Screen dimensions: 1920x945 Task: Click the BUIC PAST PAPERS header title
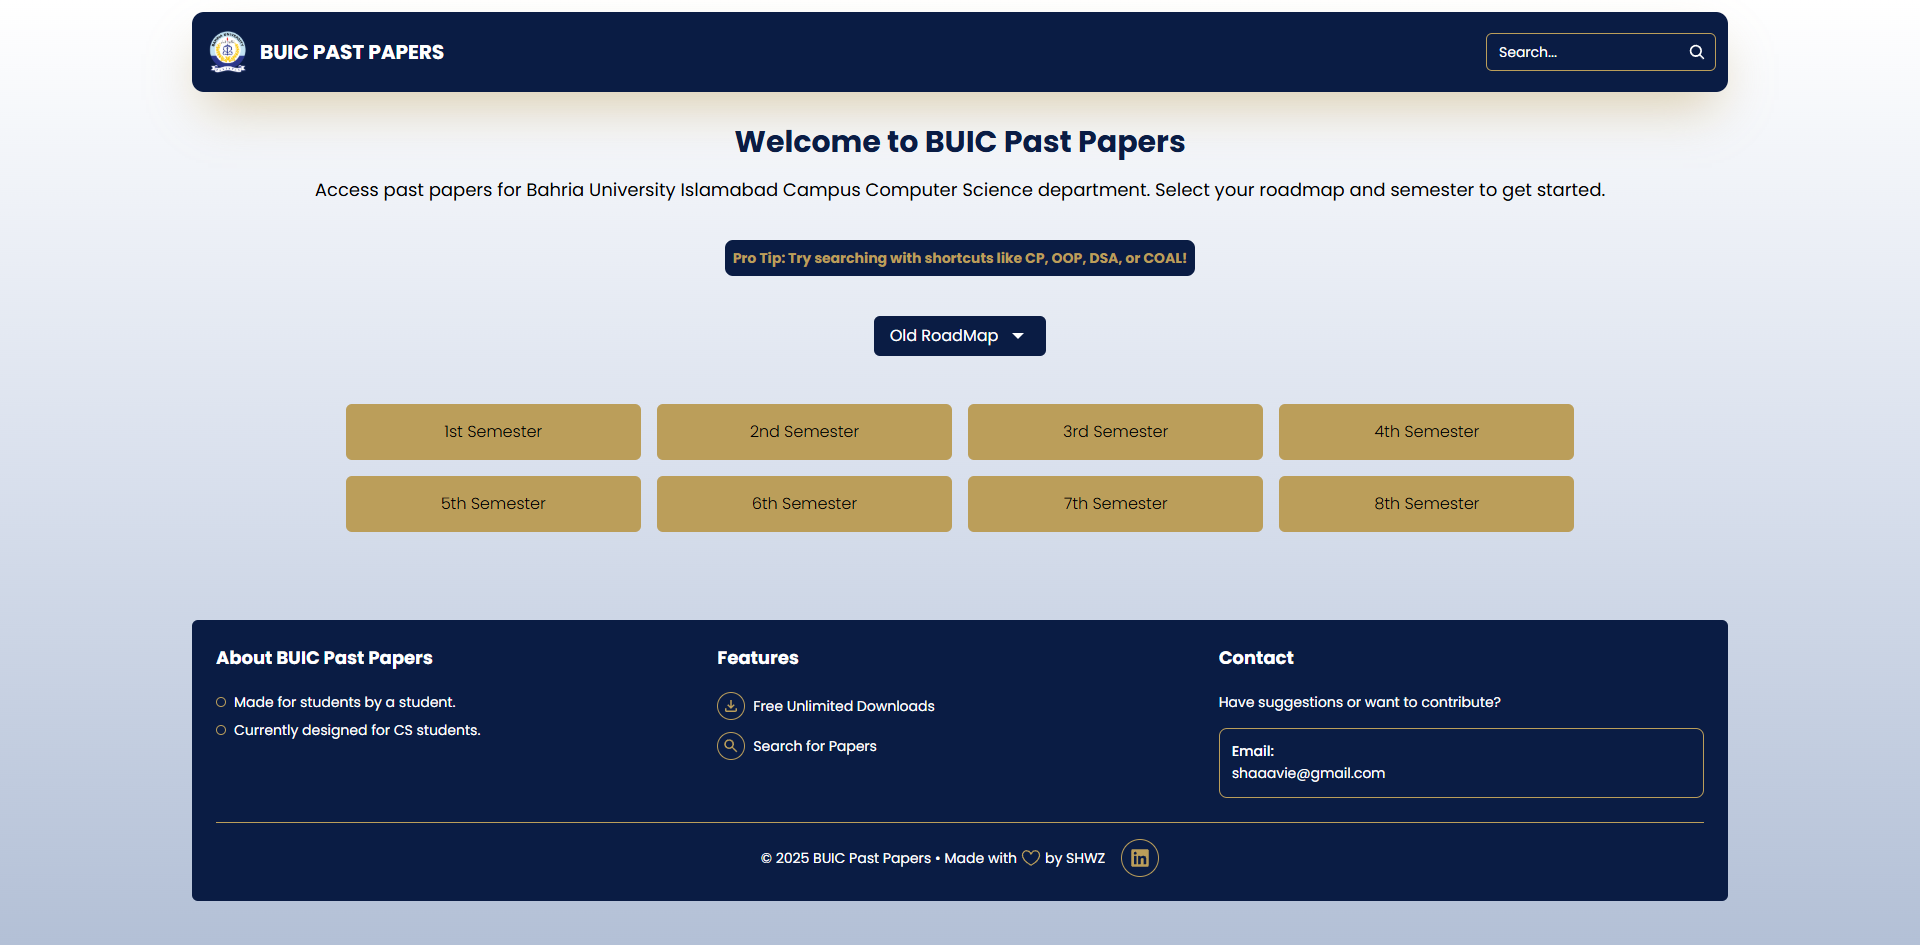coord(352,52)
